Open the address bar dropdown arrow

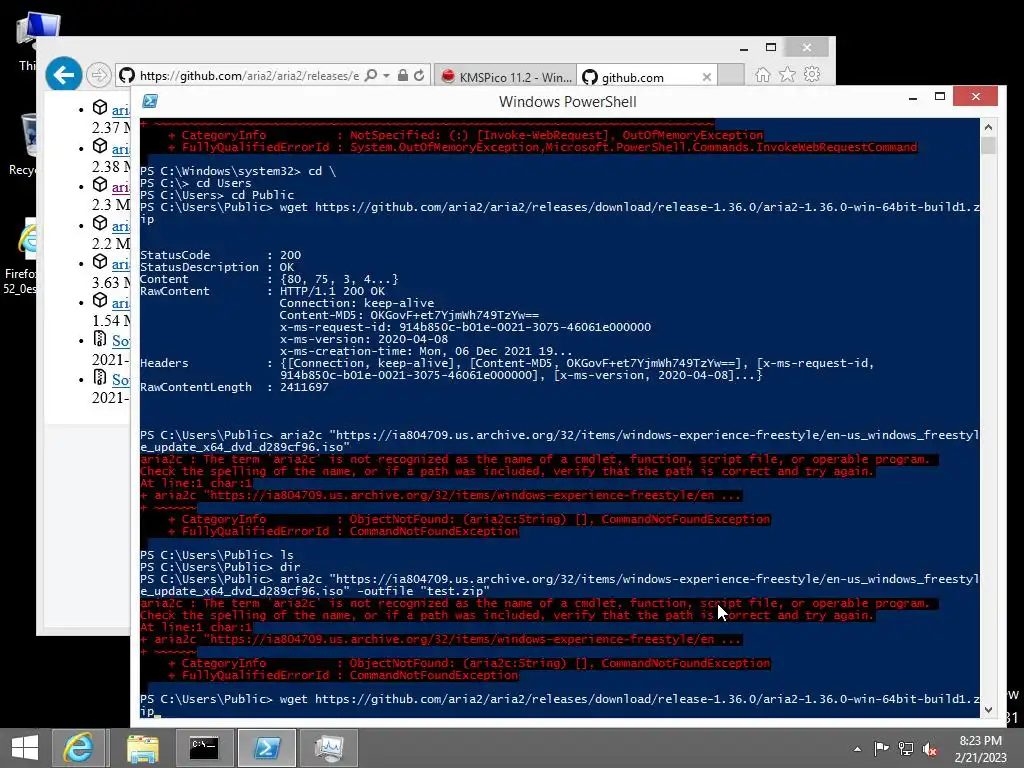tap(387, 76)
